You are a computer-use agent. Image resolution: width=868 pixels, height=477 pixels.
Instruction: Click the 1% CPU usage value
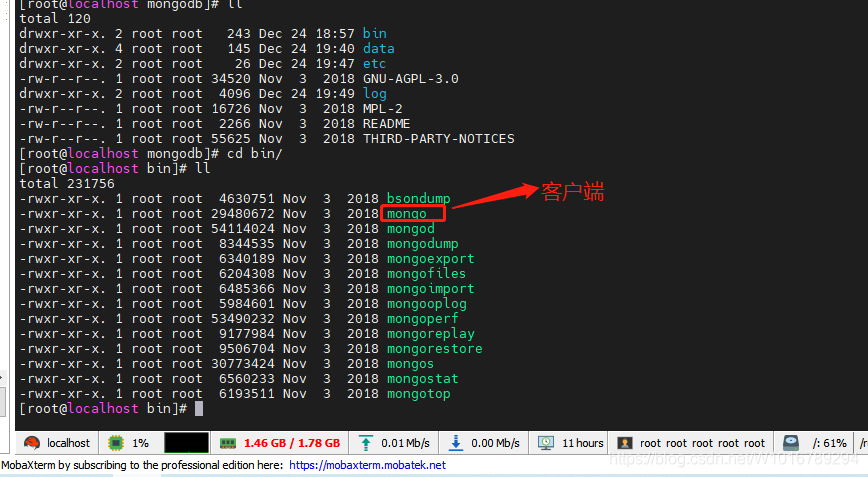tap(141, 443)
